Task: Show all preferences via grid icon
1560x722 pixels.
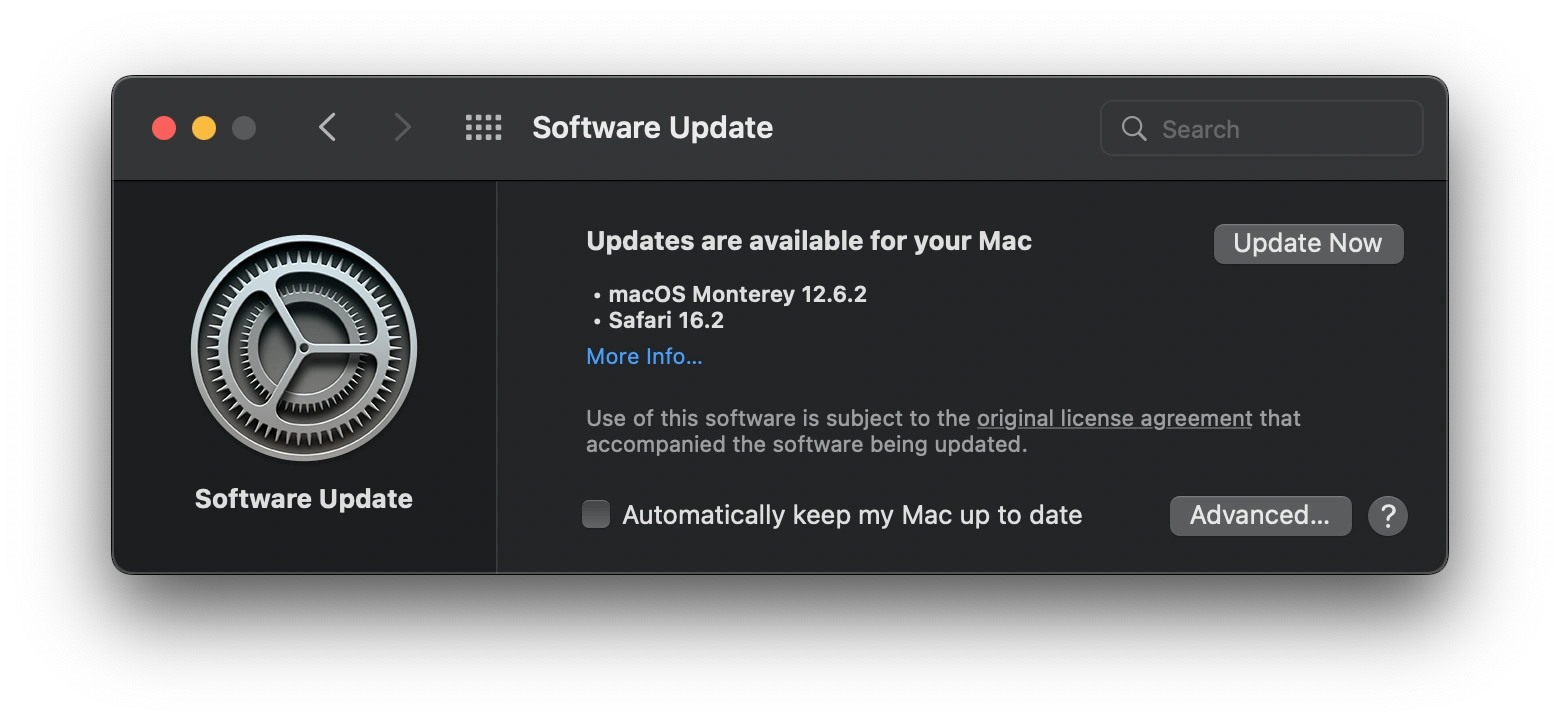Action: coord(483,128)
